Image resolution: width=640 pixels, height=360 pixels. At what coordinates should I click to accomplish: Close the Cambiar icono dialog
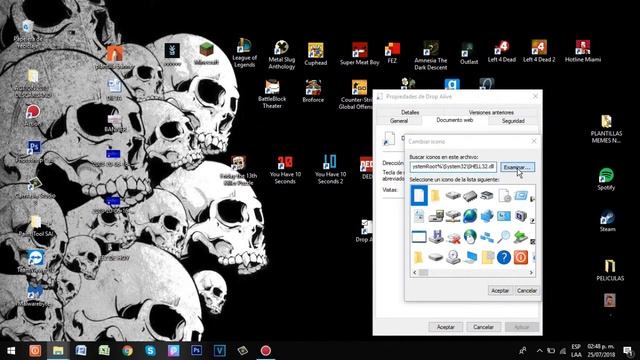(x=534, y=141)
